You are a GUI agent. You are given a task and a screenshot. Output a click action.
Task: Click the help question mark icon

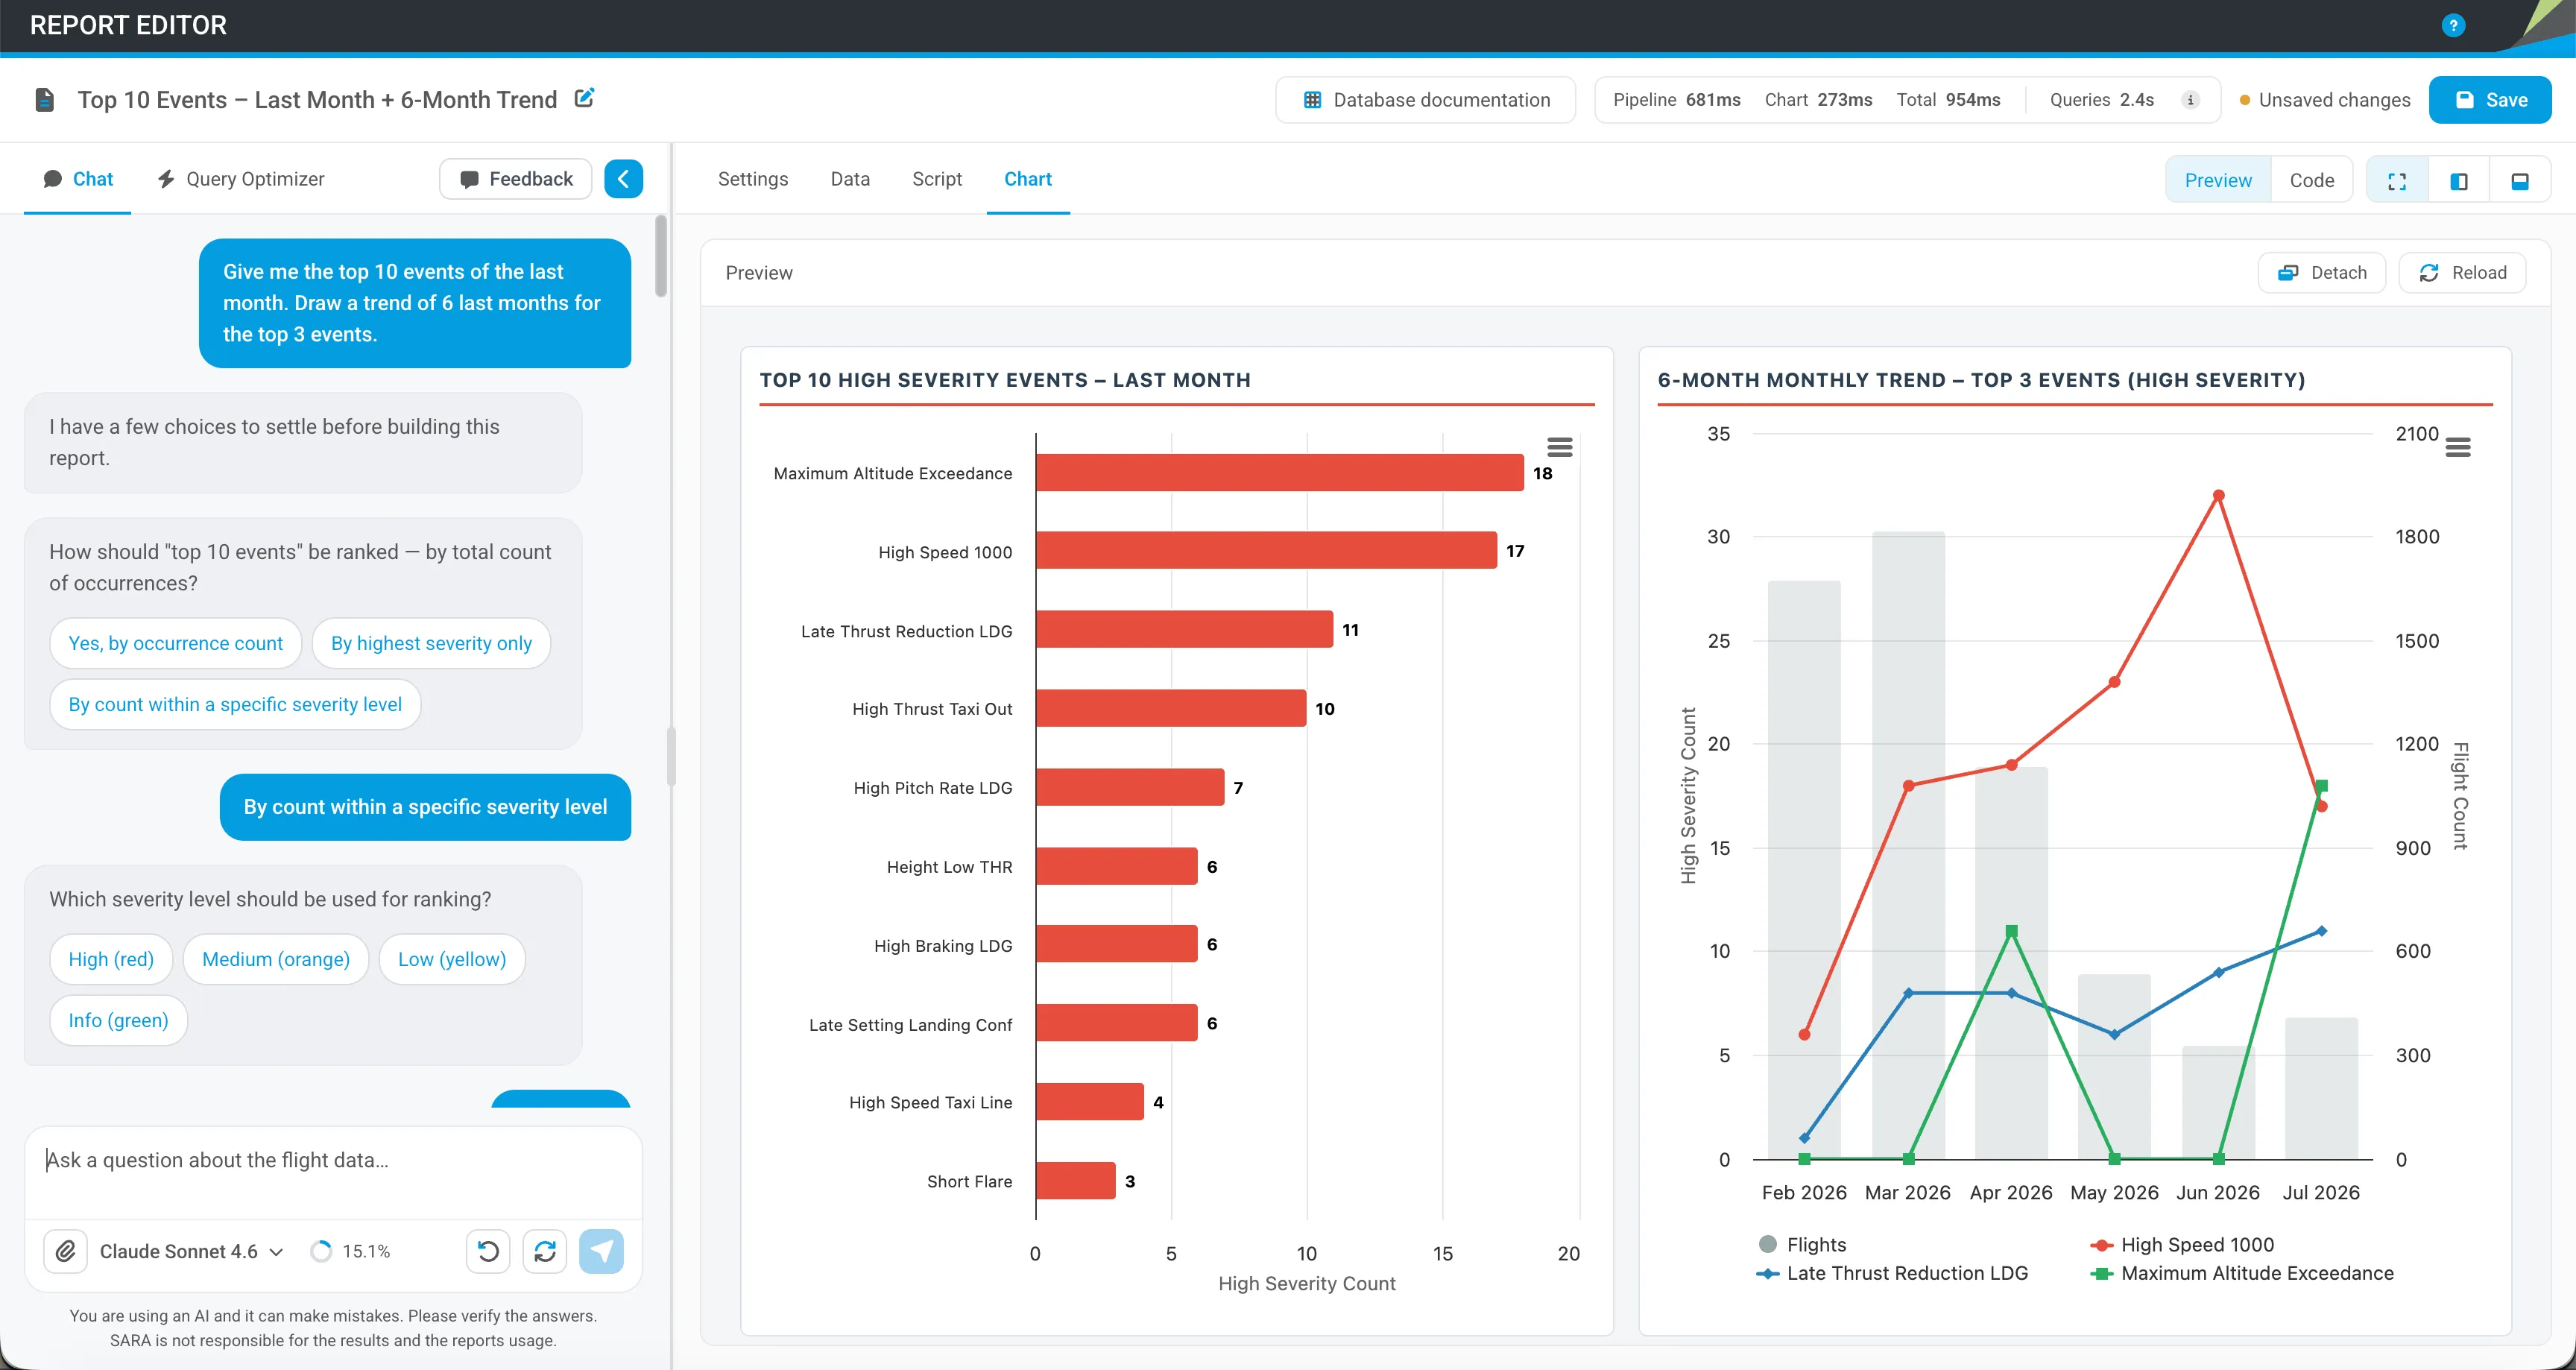pyautogui.click(x=2453, y=25)
